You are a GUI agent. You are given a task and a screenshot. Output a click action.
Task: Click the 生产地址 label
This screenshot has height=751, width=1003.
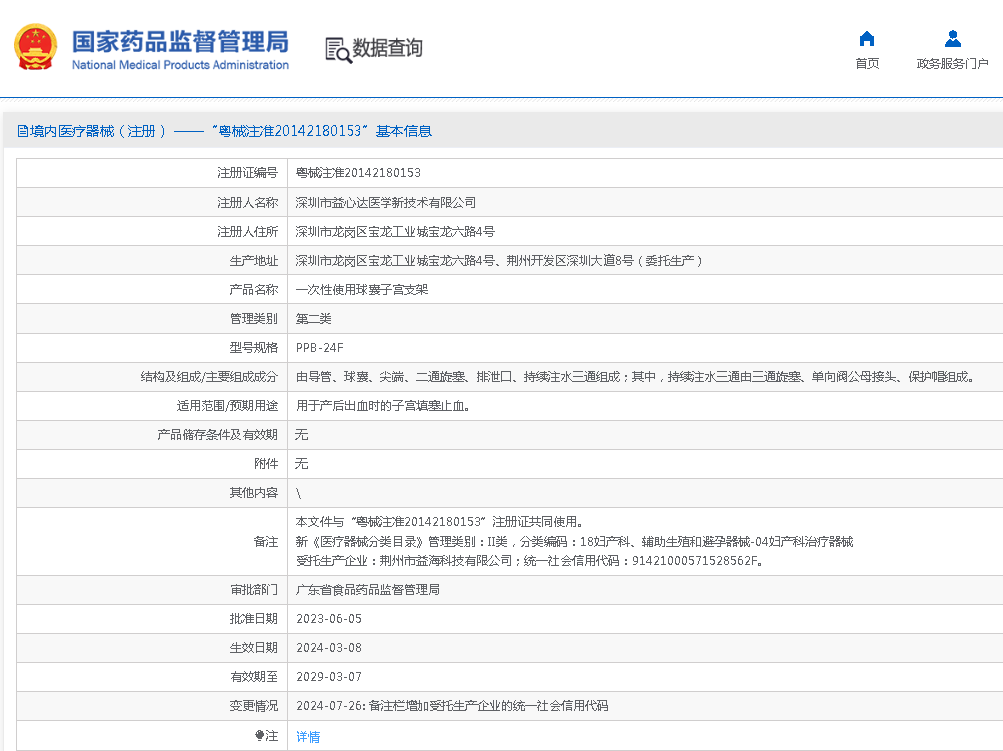click(254, 260)
